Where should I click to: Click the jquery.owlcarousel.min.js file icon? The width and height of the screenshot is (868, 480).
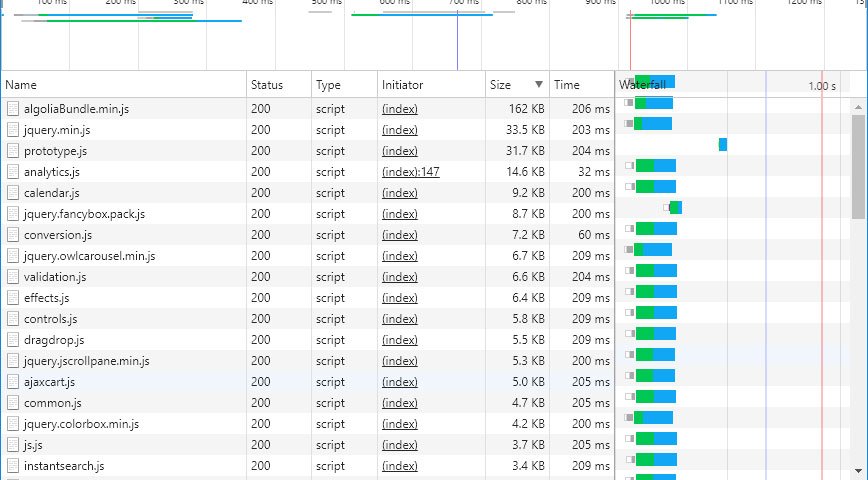pos(13,256)
